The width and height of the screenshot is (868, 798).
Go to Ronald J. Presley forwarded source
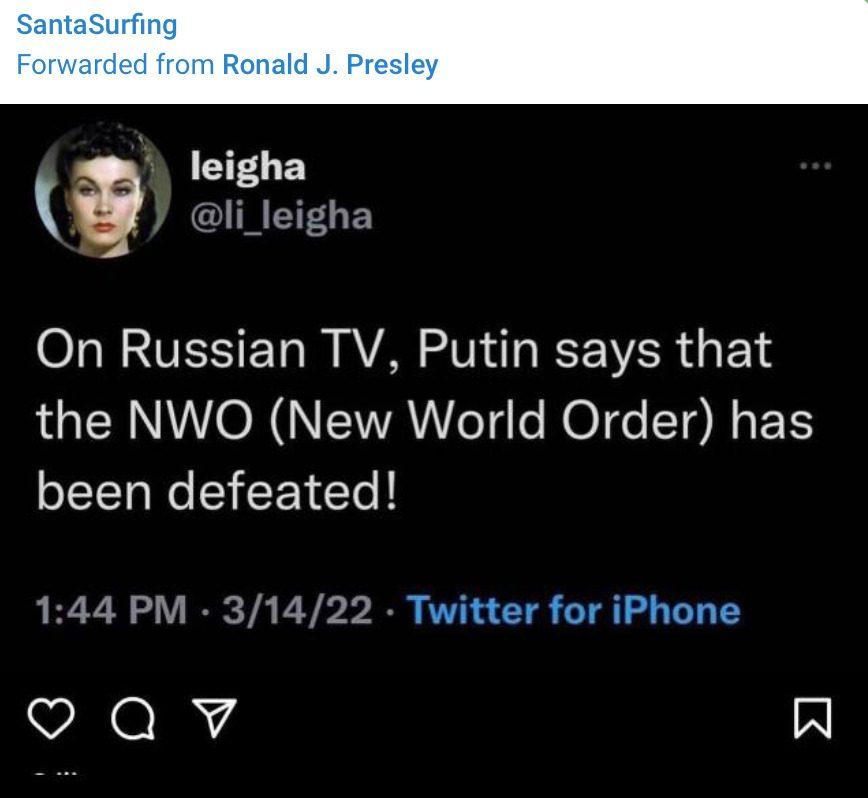coord(330,66)
